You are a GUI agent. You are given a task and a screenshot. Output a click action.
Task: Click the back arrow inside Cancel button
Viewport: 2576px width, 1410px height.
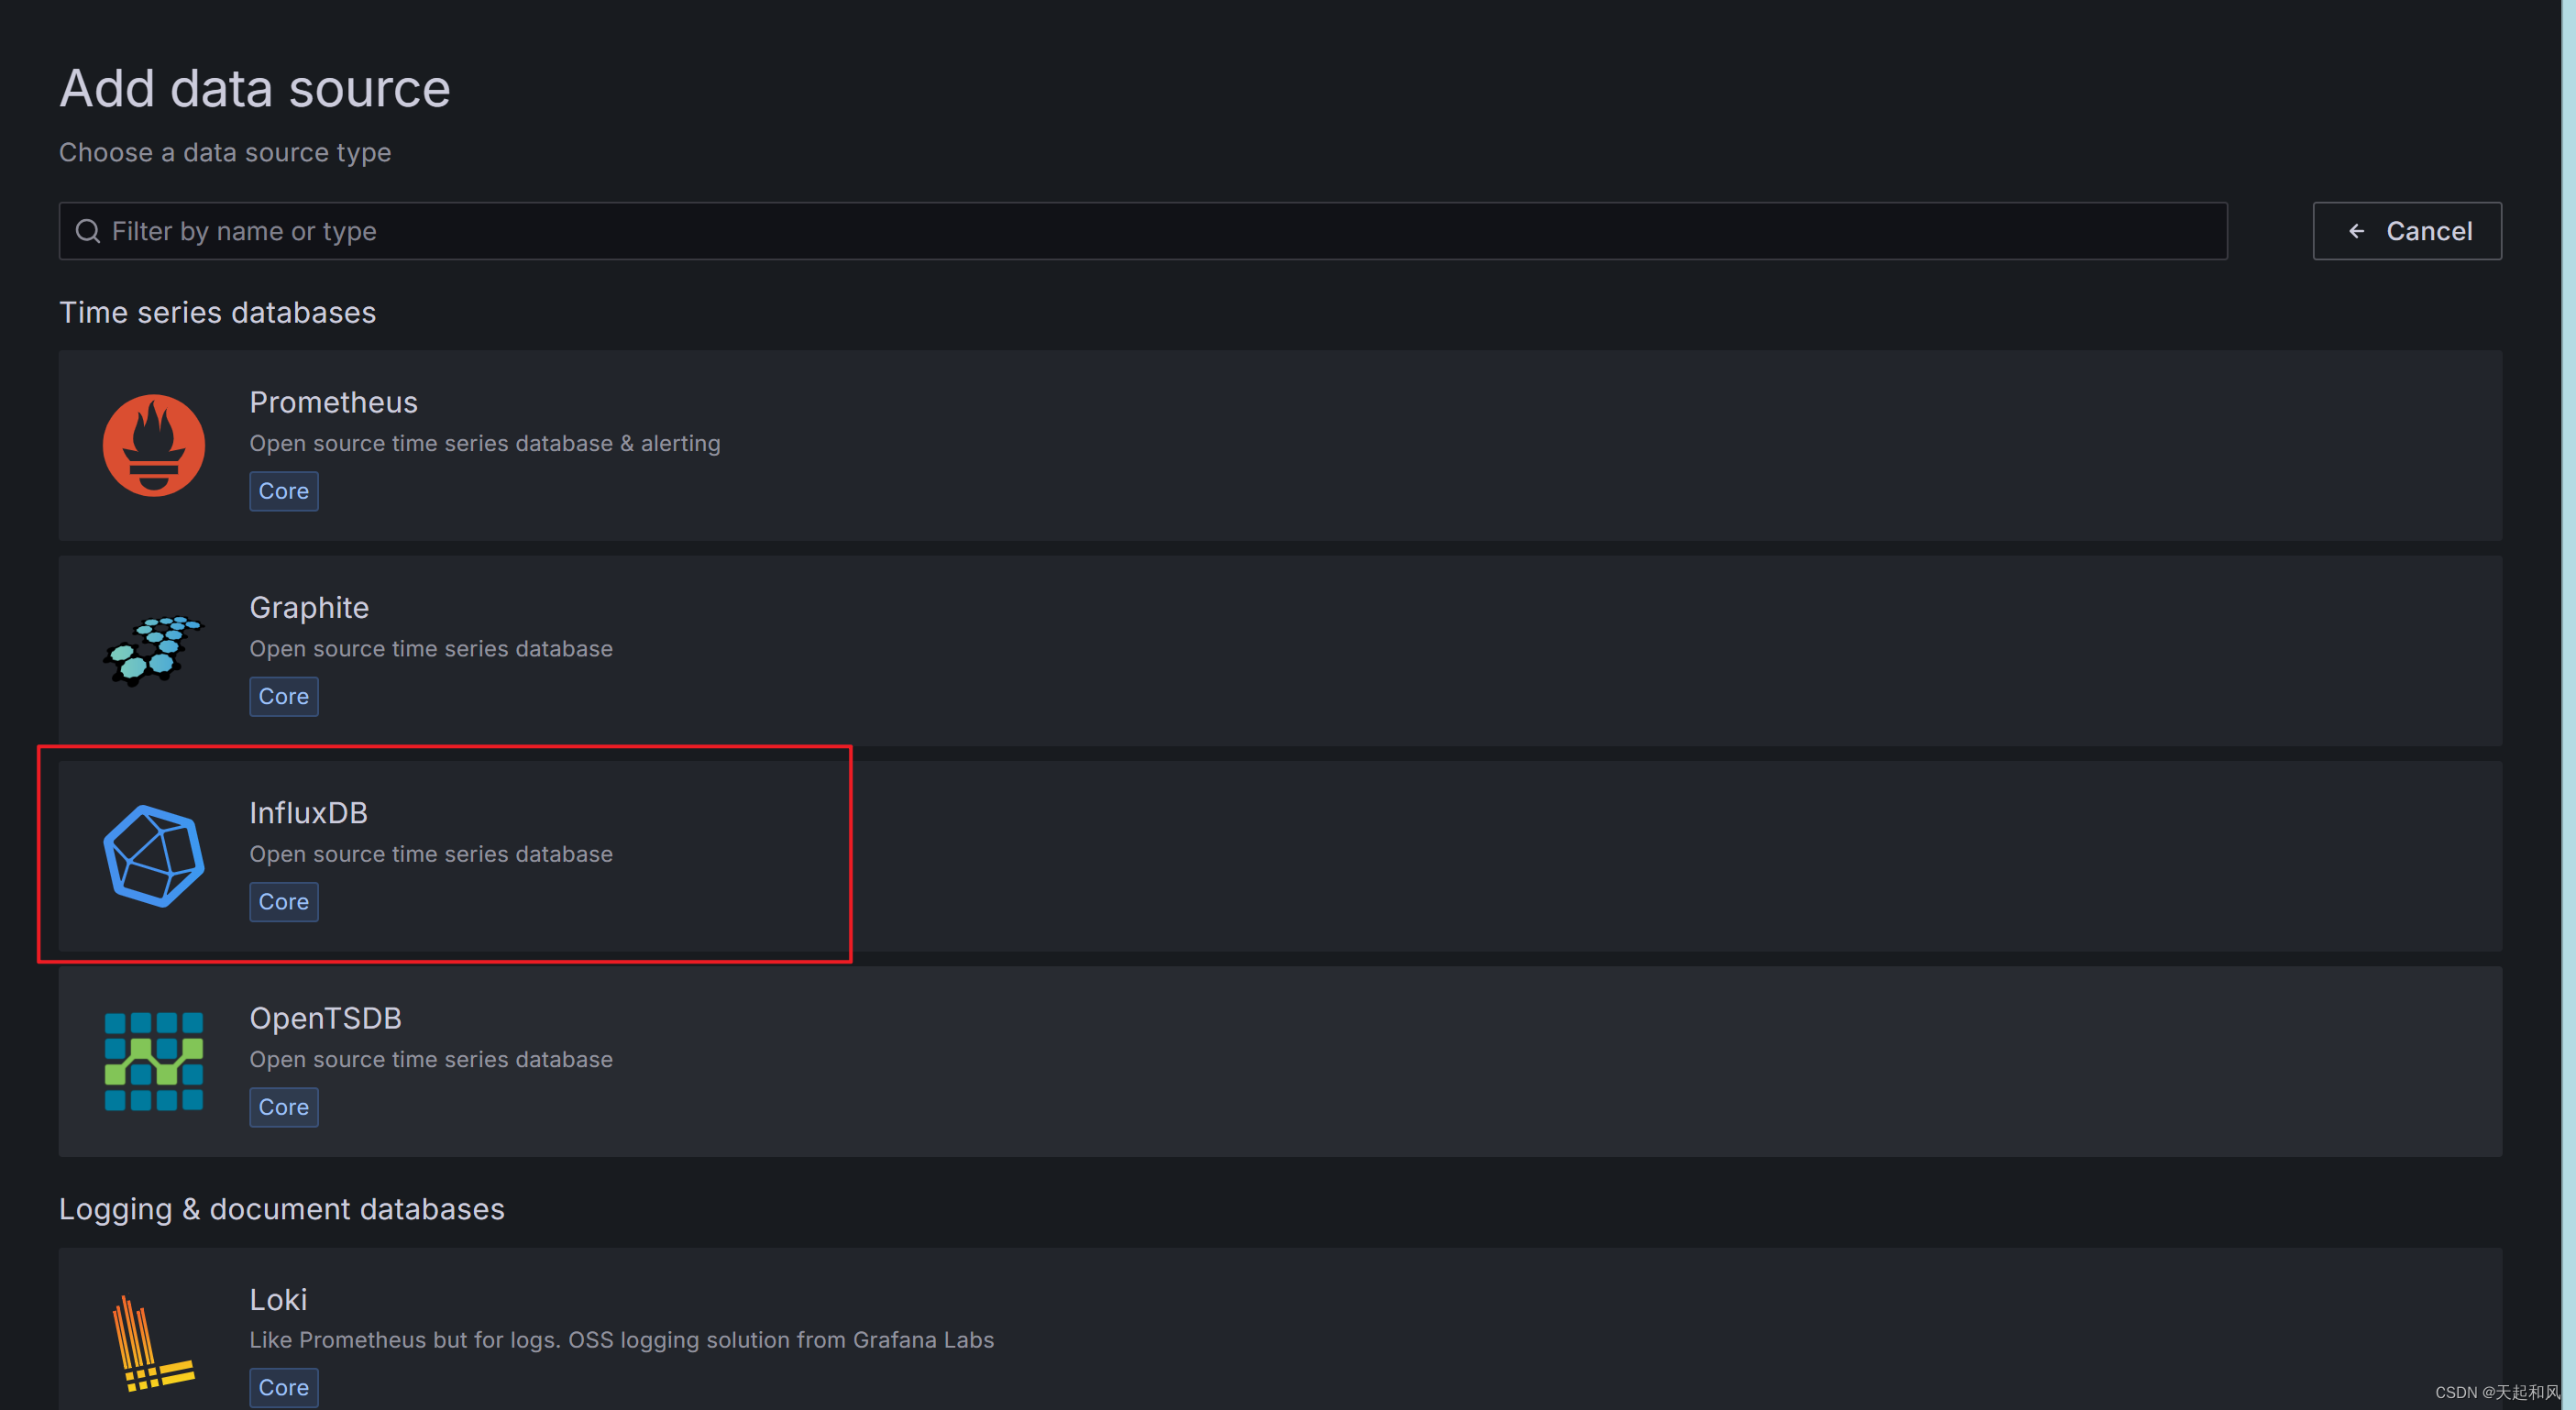(x=2357, y=230)
